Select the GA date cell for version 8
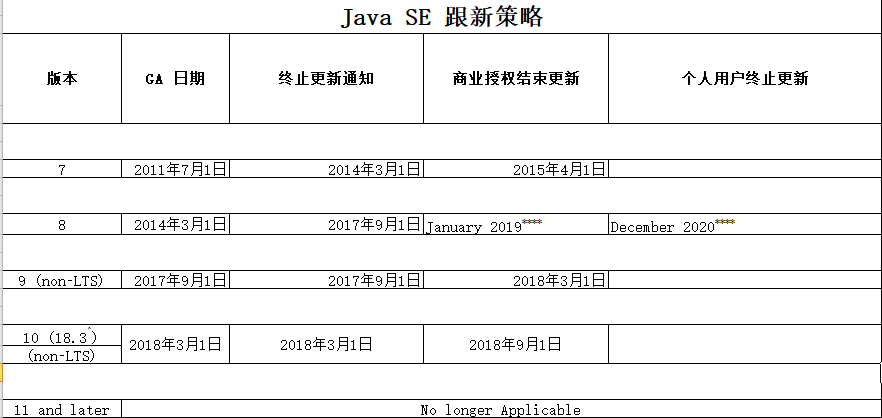This screenshot has width=882, height=418. coord(175,226)
